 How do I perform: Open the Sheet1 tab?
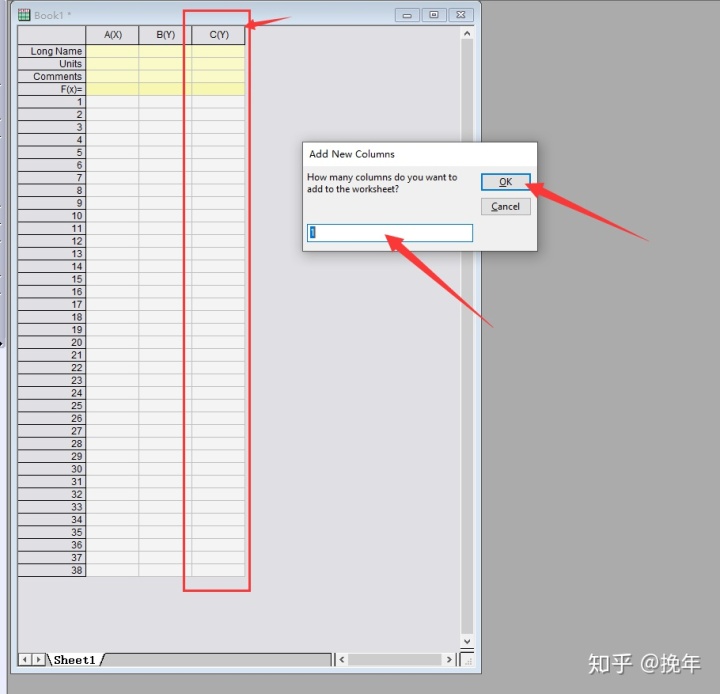pyautogui.click(x=74, y=660)
